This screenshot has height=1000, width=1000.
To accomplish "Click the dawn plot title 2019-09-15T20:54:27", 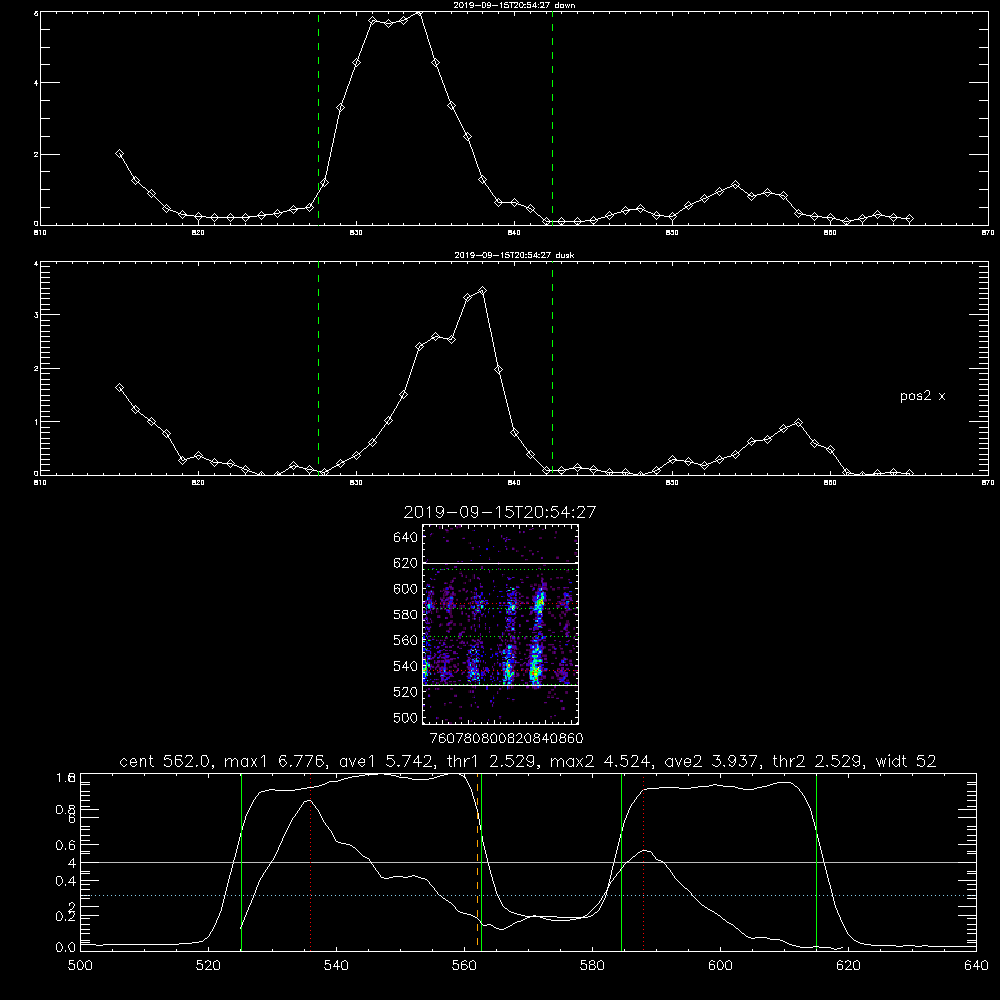I will pyautogui.click(x=515, y=5).
